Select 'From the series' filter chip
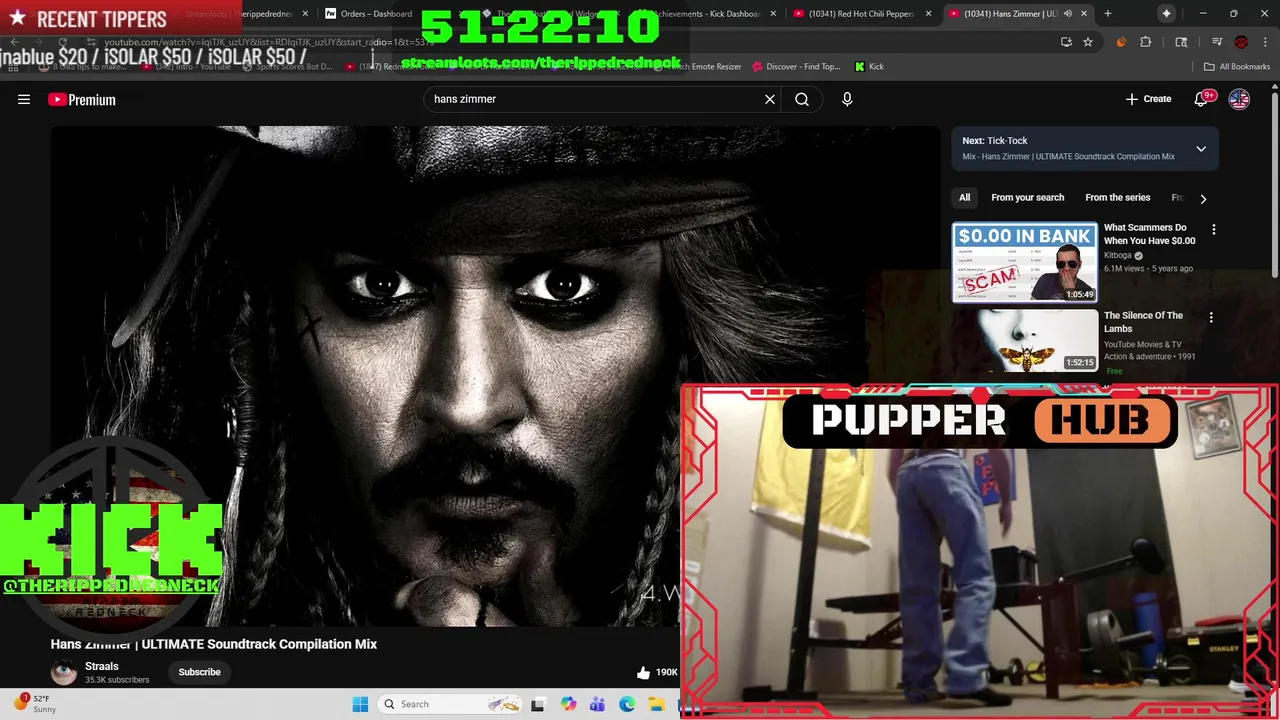This screenshot has width=1280, height=720. (1118, 198)
